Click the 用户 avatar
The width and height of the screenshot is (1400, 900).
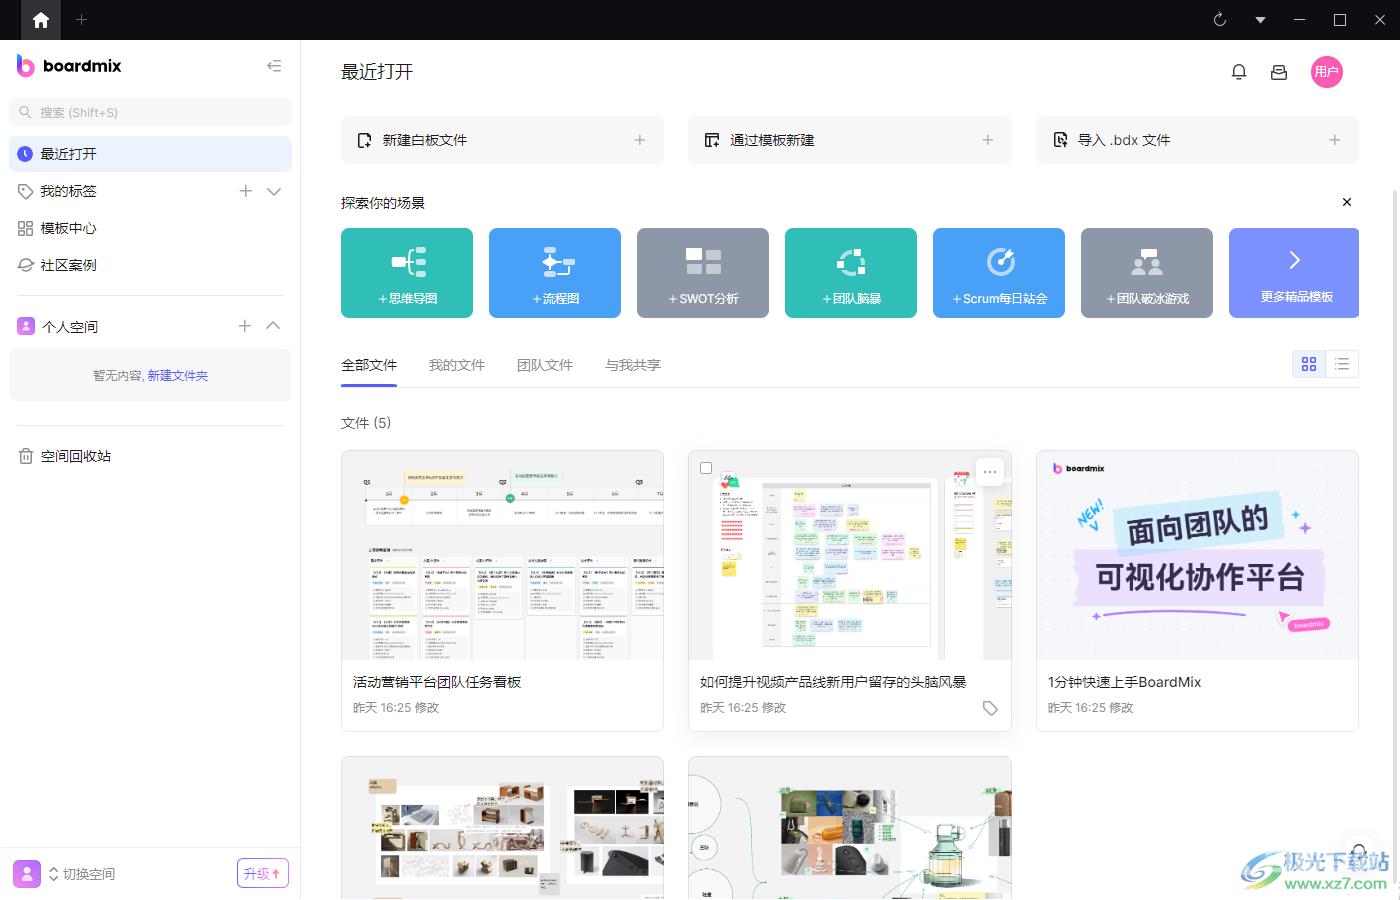1327,72
